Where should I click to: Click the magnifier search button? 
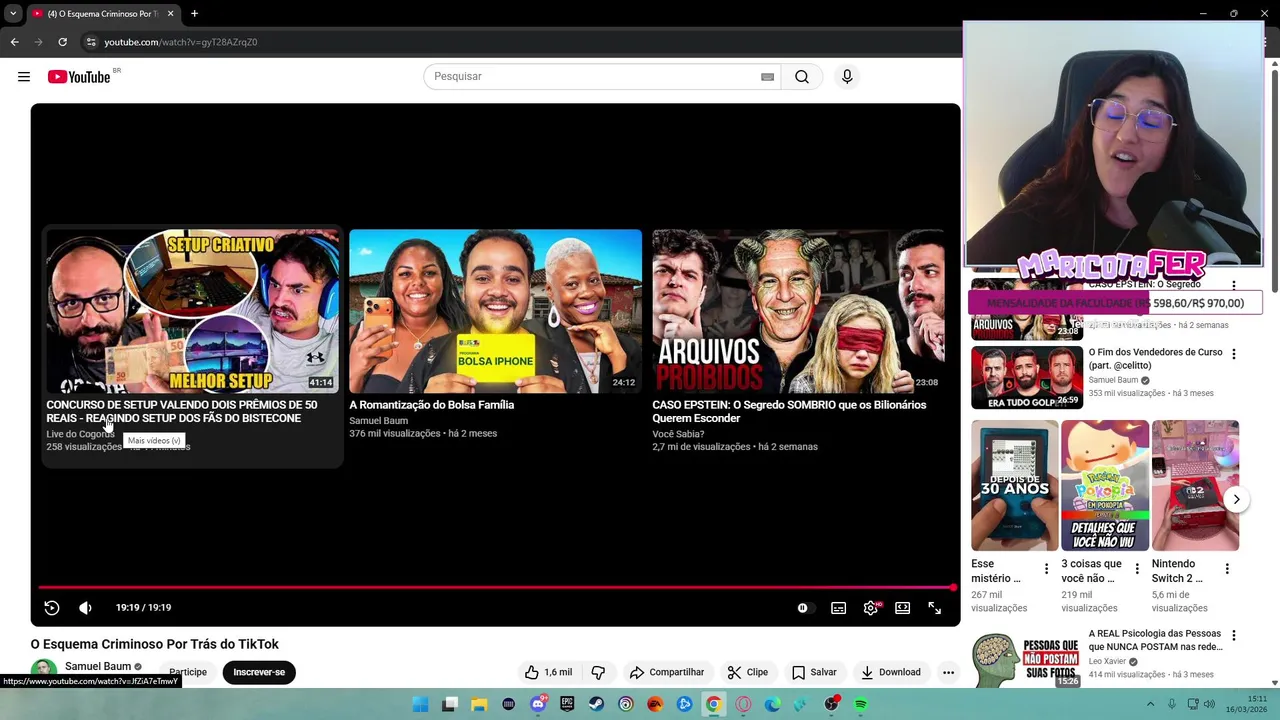[802, 77]
